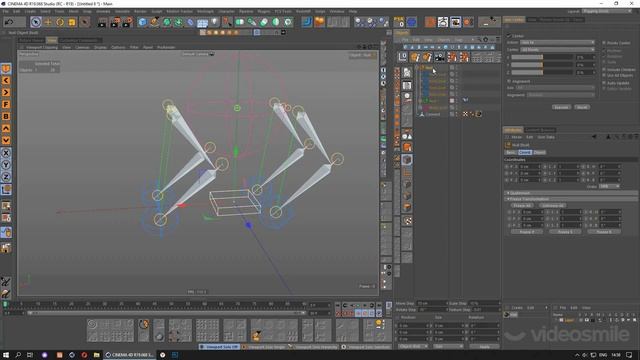Select the Rotate tool circle icon

[60, 22]
